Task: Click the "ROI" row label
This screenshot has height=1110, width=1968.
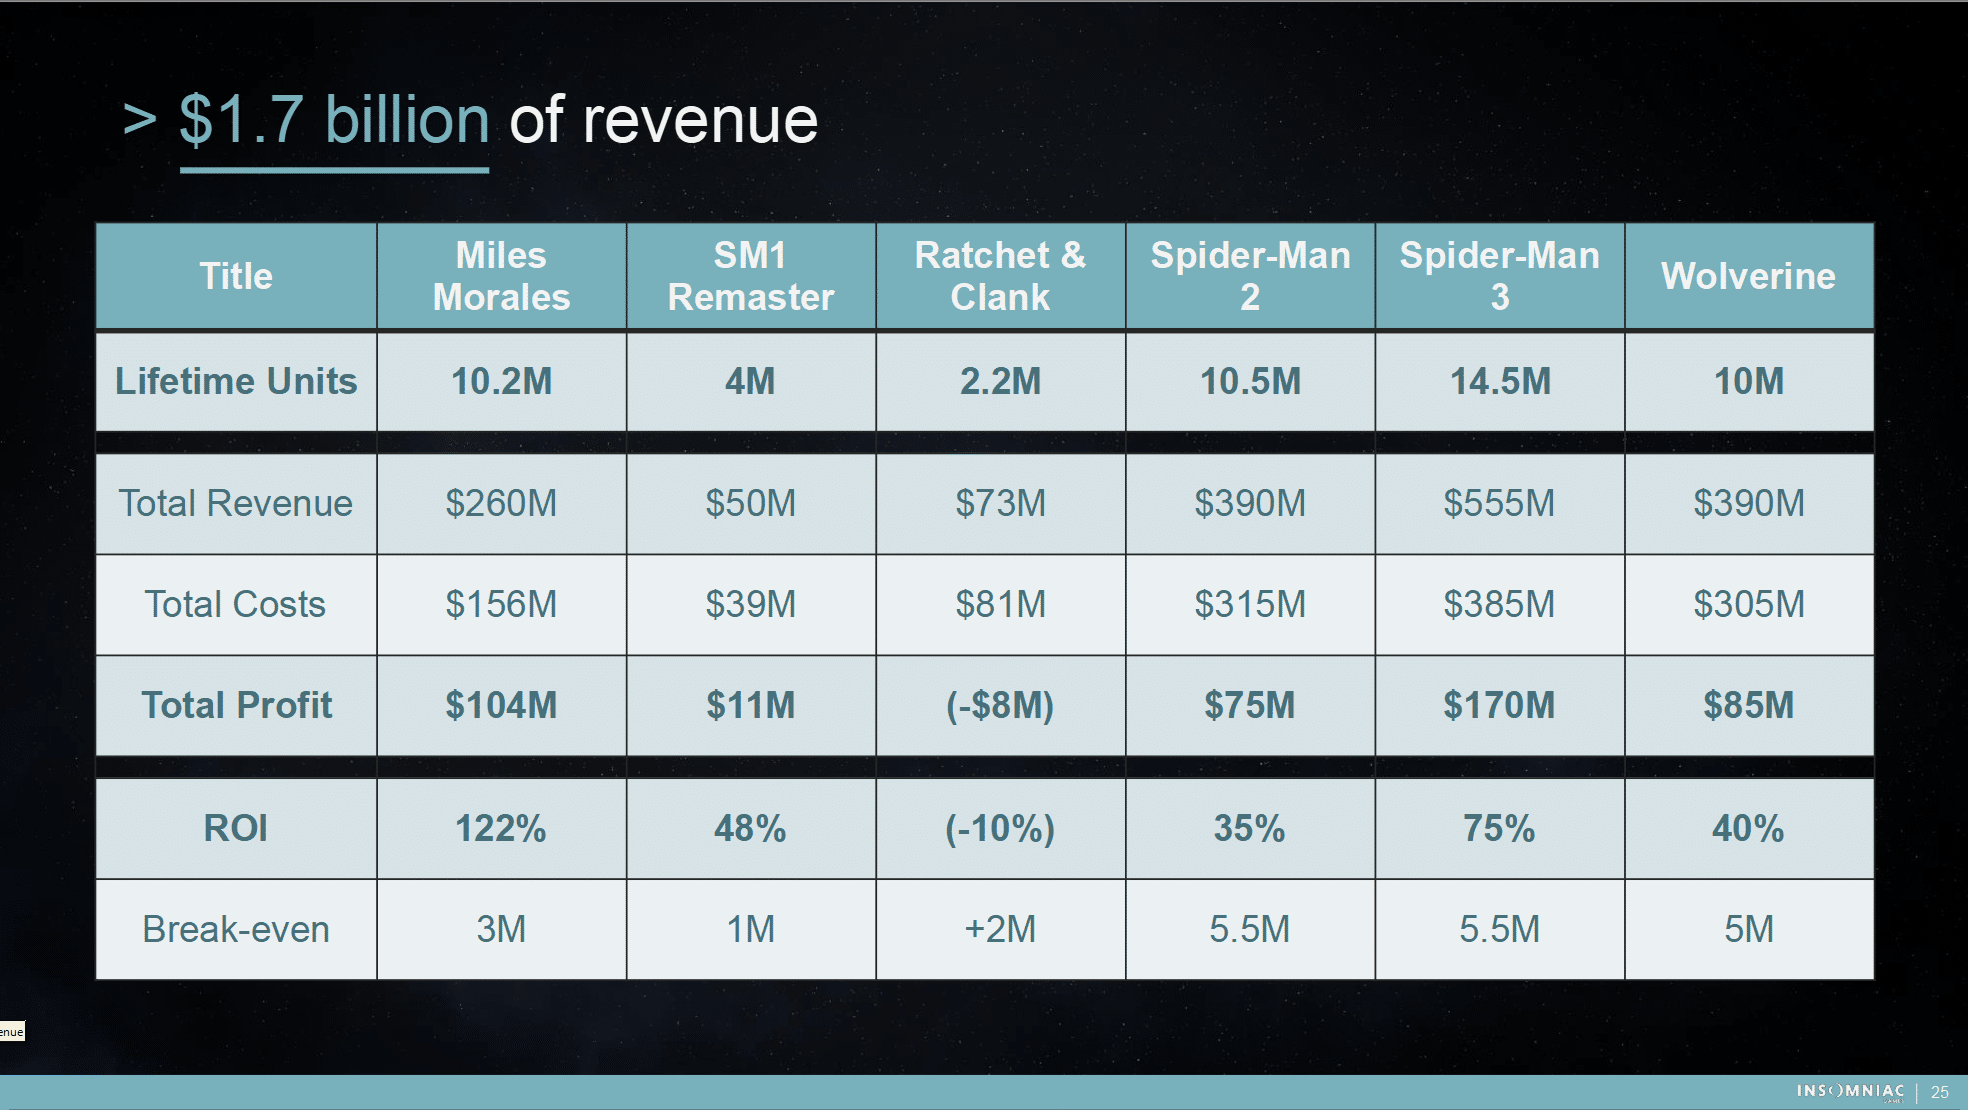Action: click(x=236, y=828)
